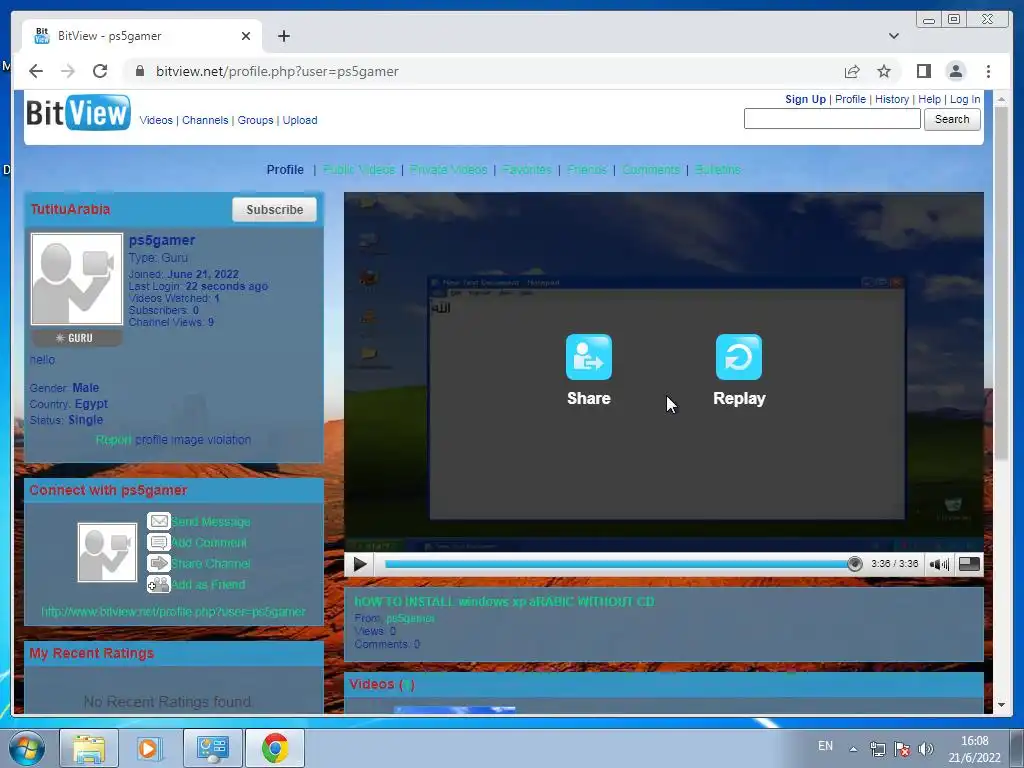Click the Replay icon in video overlay
The width and height of the screenshot is (1024, 768).
point(739,357)
